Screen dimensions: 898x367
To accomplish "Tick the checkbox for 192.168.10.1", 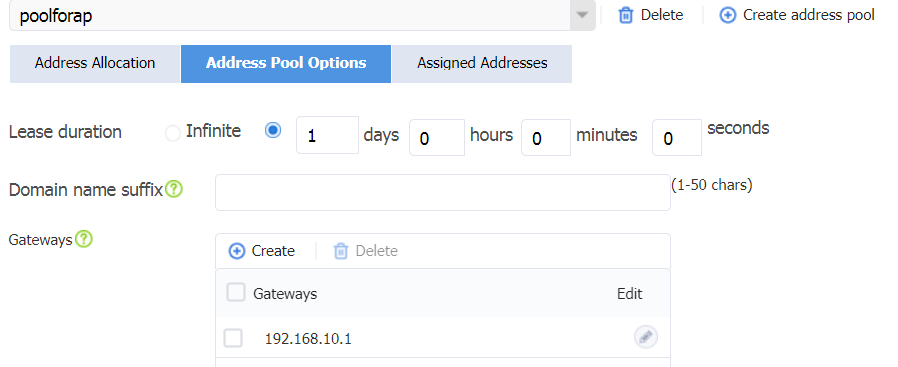I will [233, 338].
